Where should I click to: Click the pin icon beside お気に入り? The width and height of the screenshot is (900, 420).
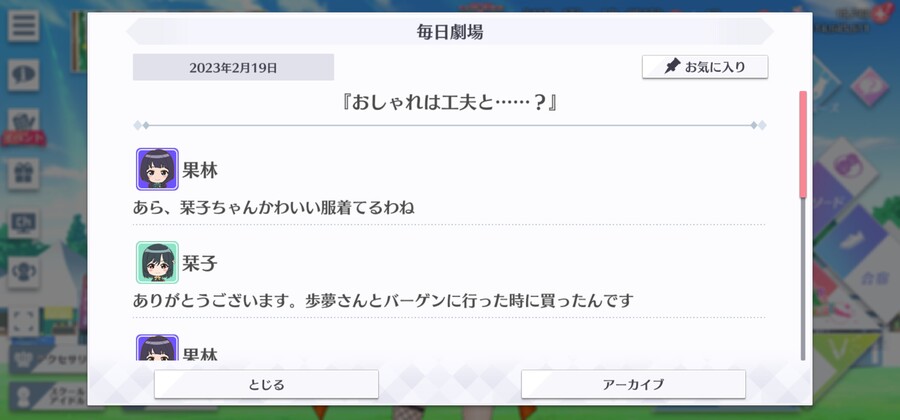coord(672,67)
